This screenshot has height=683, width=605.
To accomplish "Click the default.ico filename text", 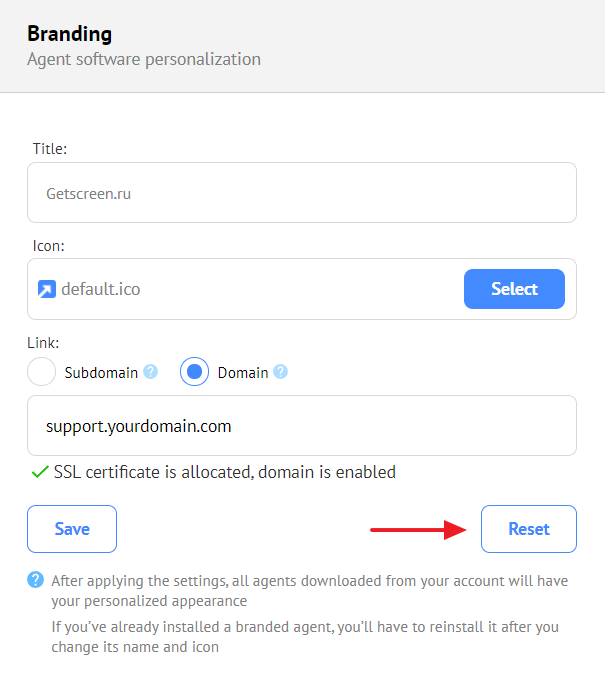I will 101,289.
